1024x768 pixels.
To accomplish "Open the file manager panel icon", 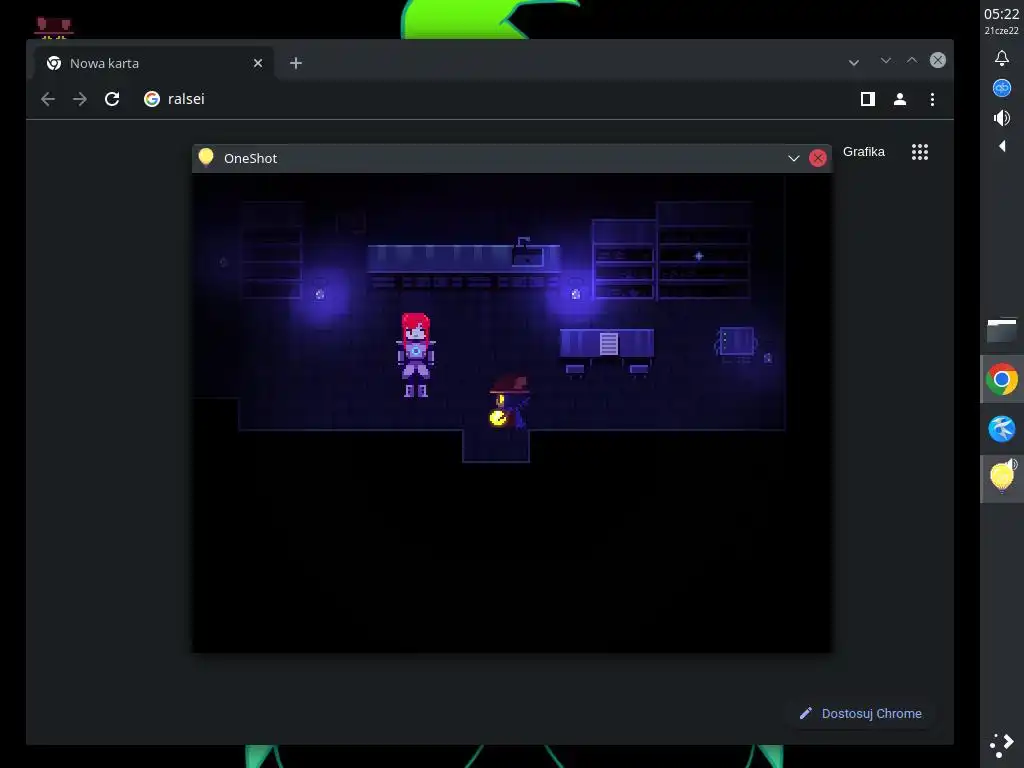I will point(1002,330).
